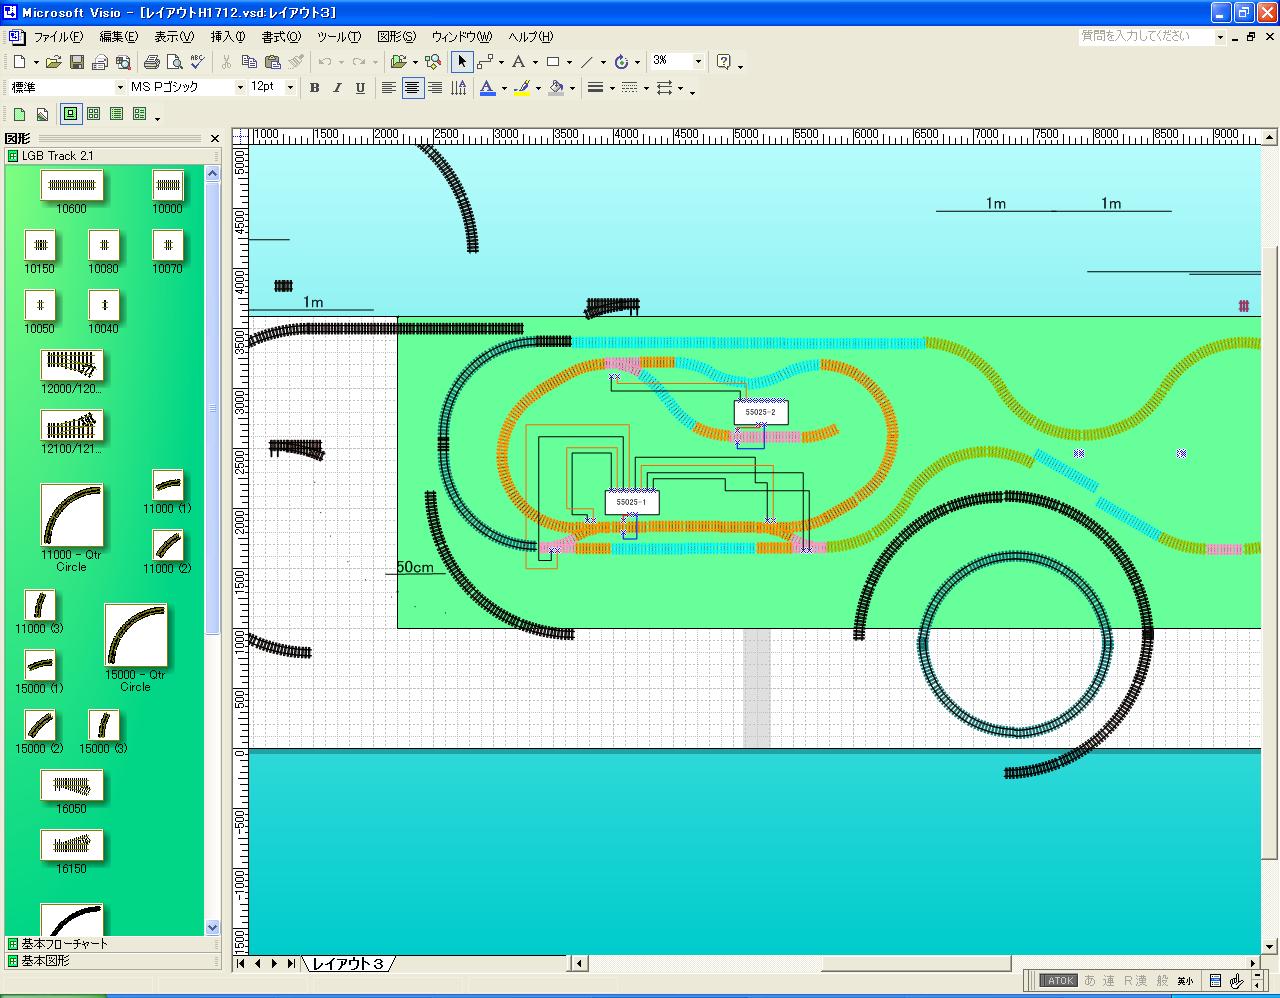
Task: Click the Save floppy disk icon
Action: pyautogui.click(x=77, y=62)
